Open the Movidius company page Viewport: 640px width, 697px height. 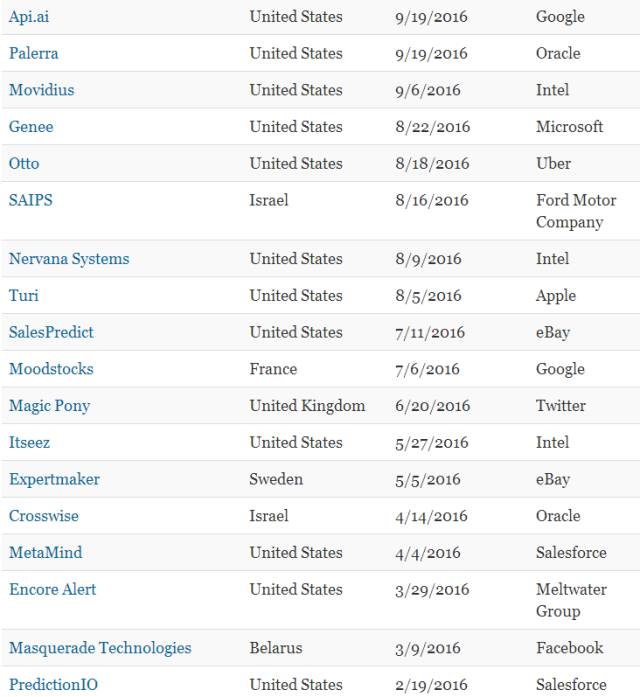click(41, 90)
